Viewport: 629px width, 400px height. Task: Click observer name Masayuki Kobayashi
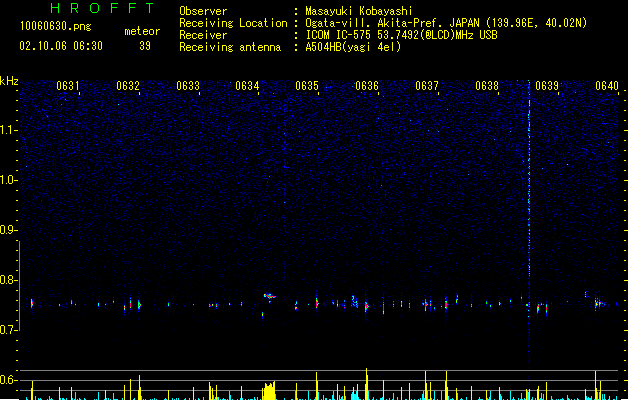[x=359, y=11]
